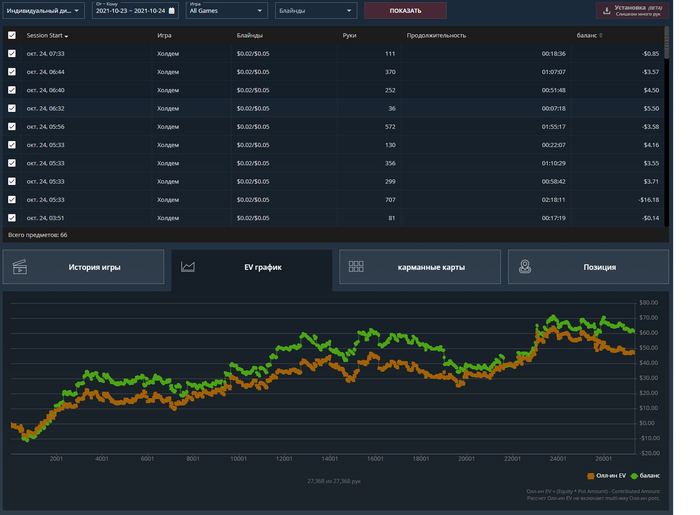
Task: Click the download icon beside Установка
Action: tap(606, 11)
